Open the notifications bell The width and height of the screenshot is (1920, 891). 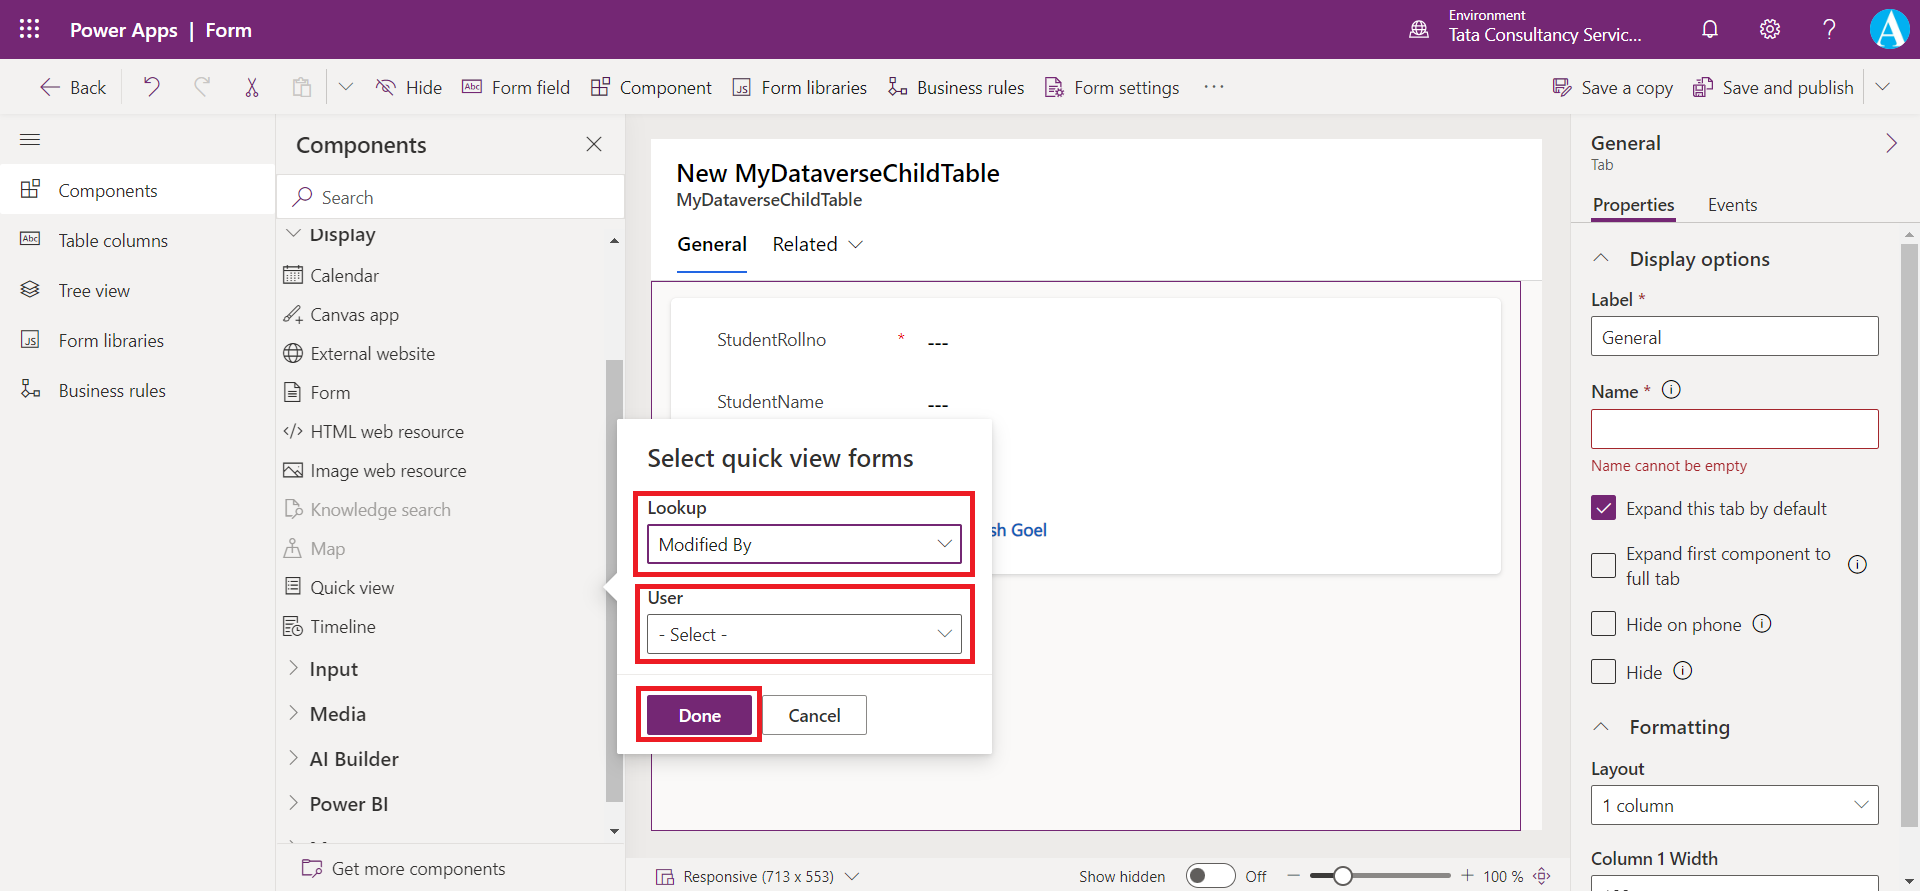[1710, 29]
